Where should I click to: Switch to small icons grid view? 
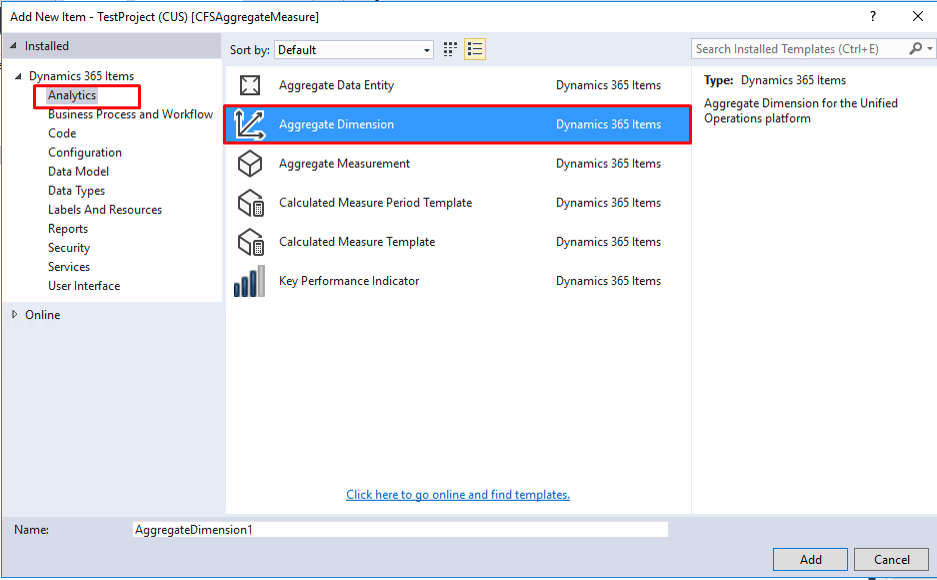(x=450, y=49)
